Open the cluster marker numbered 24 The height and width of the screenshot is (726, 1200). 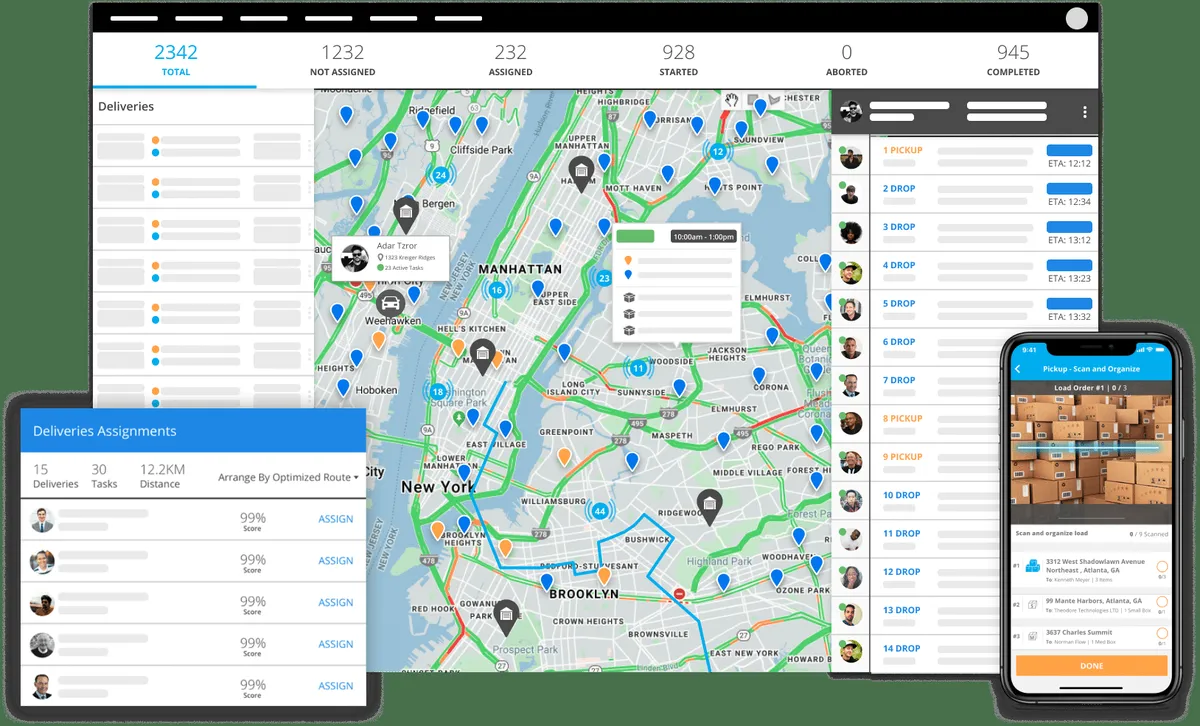[x=440, y=174]
